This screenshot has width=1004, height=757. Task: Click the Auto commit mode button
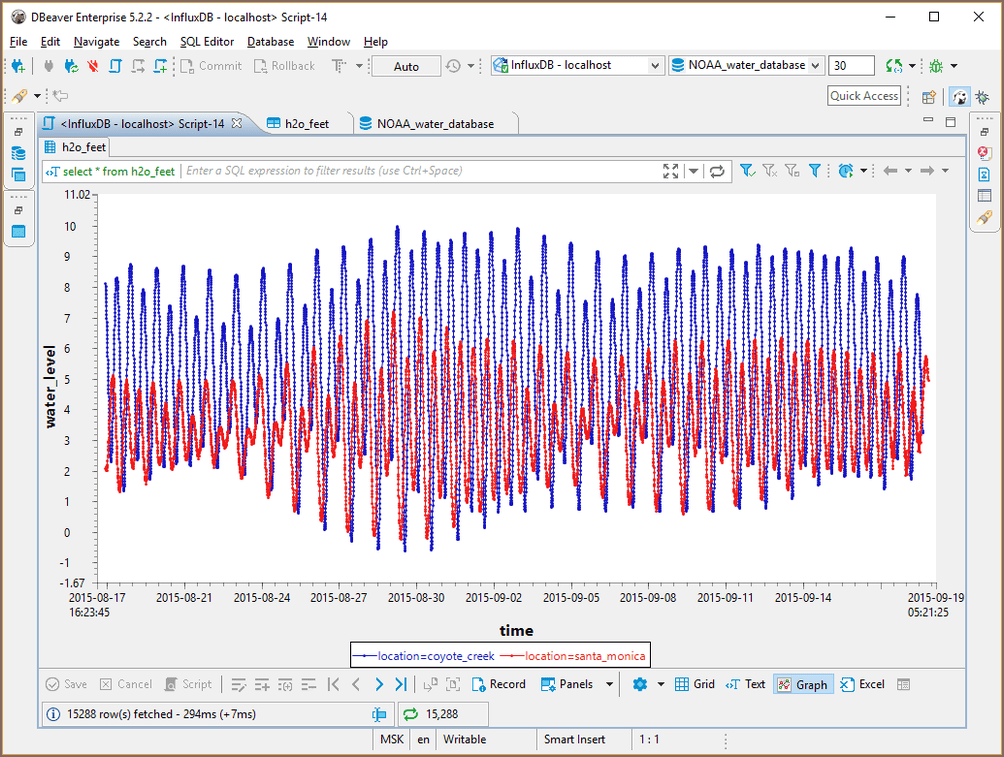[406, 66]
